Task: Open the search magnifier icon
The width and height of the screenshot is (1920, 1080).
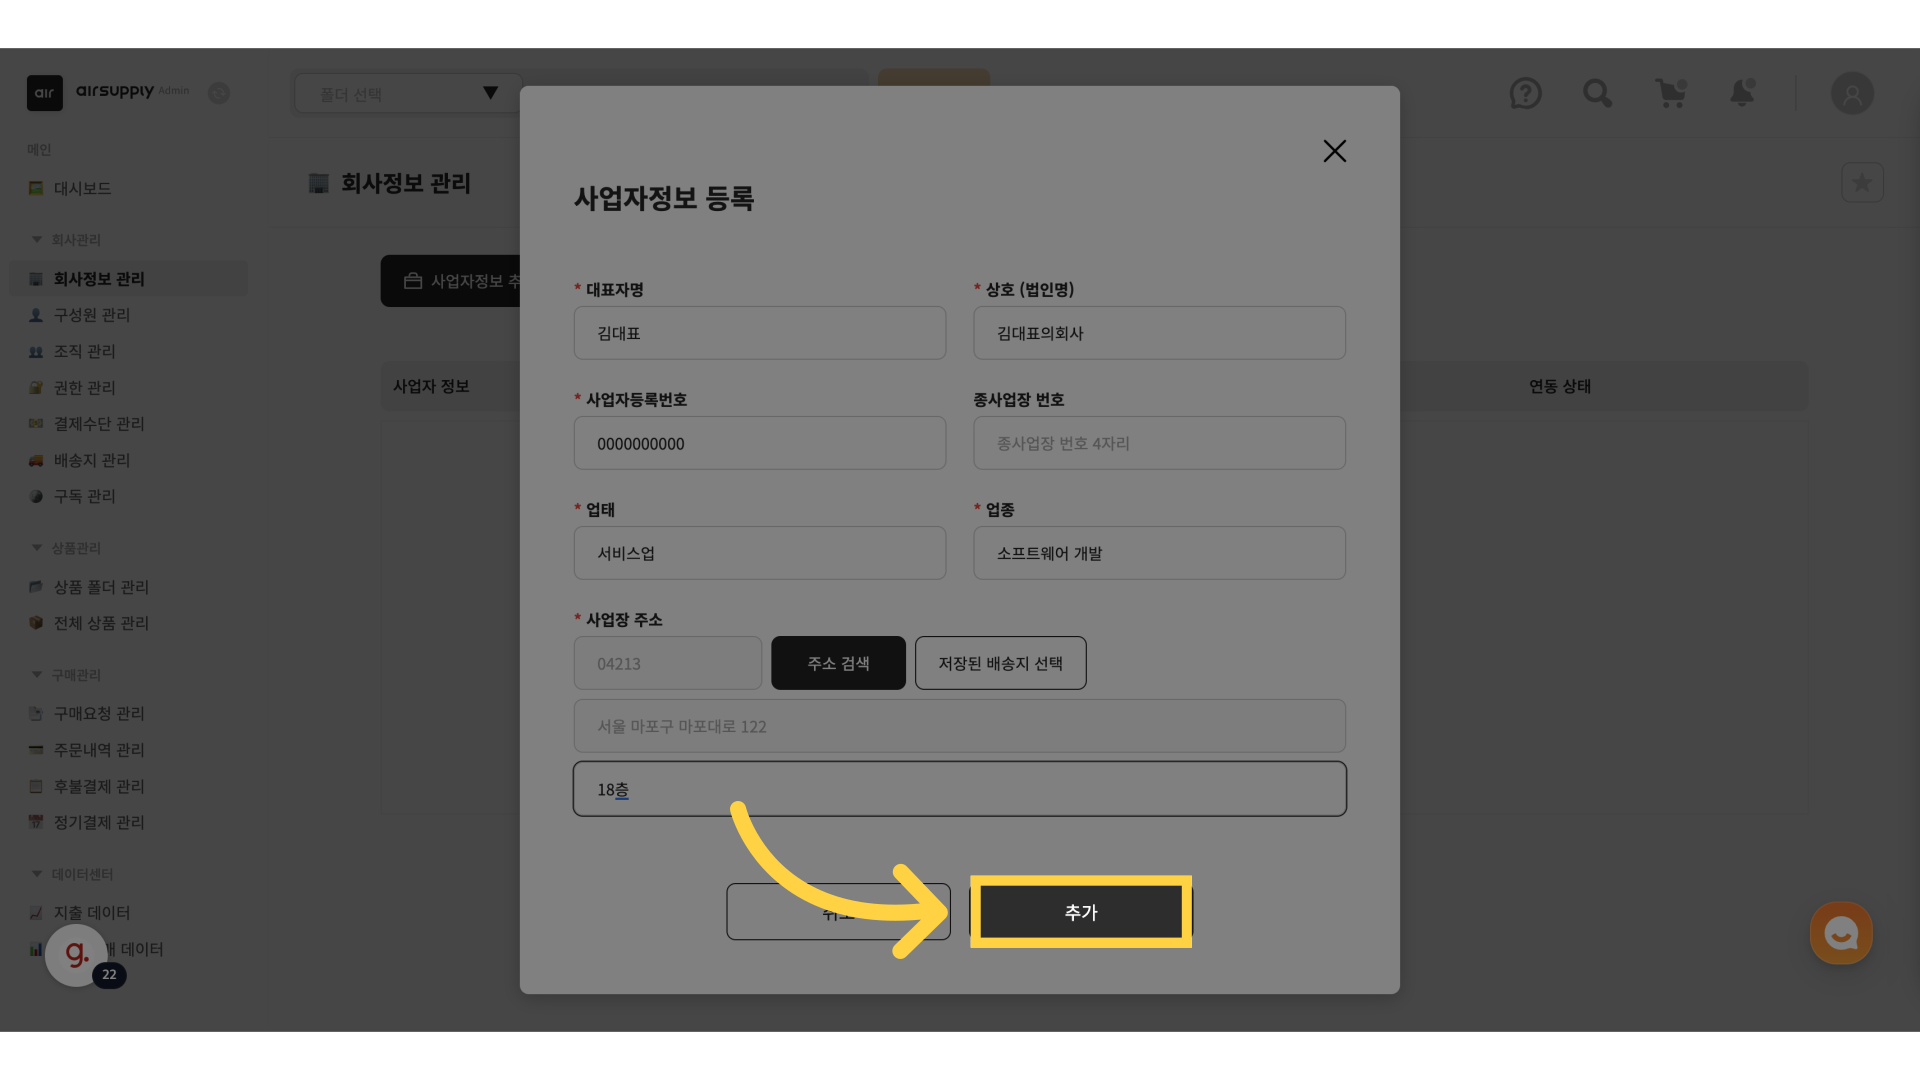Action: coord(1597,94)
